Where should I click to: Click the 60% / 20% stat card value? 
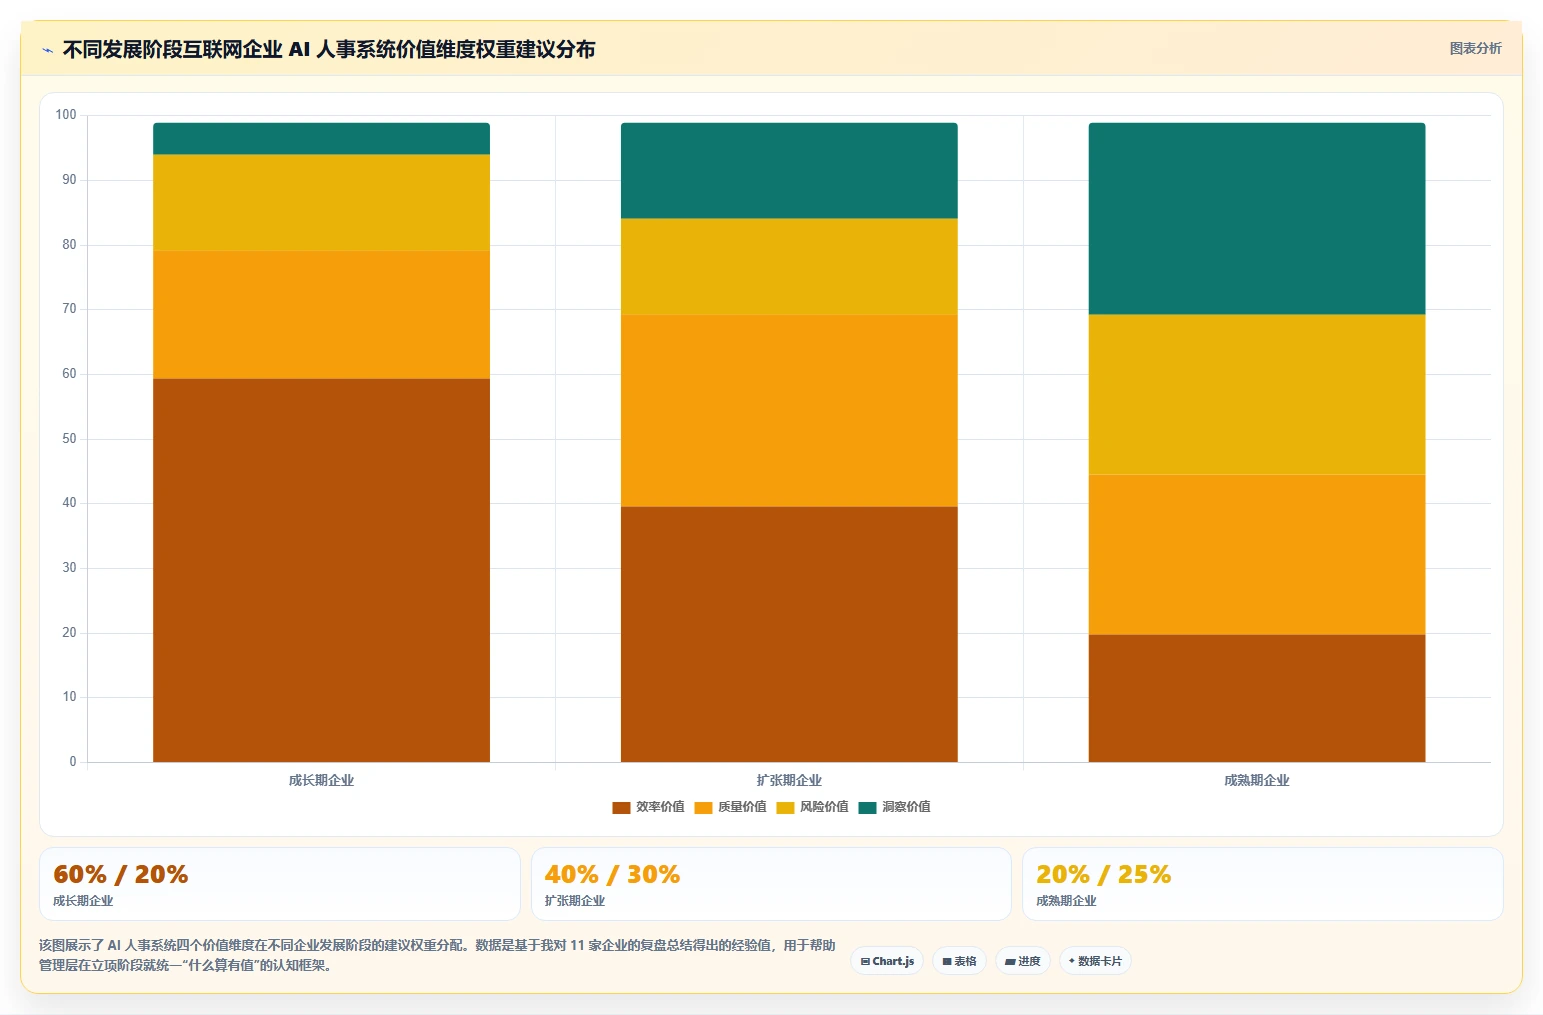click(121, 874)
